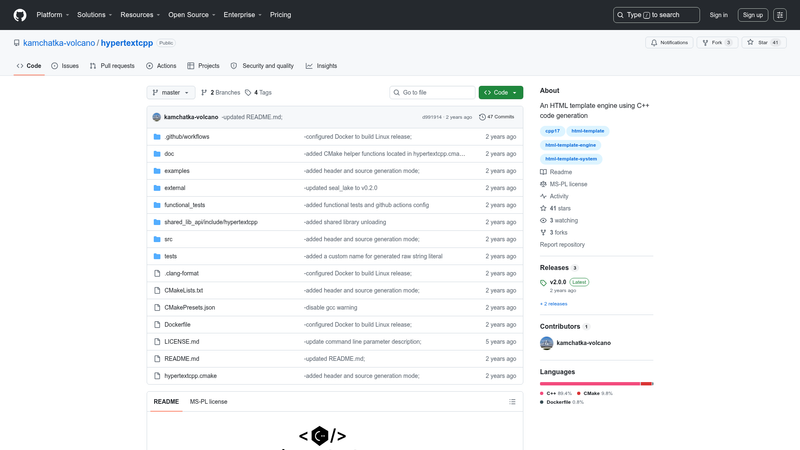Expand the Enterprise menu
Screen dimensions: 800x450
[242, 15]
